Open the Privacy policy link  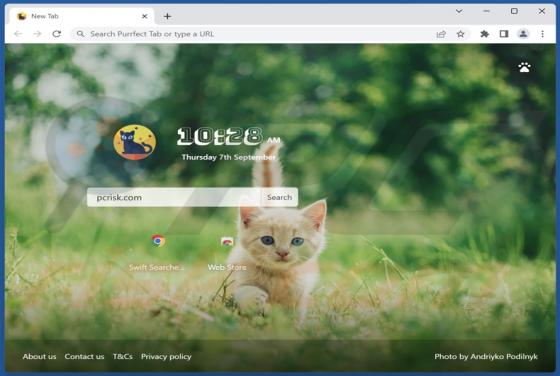pyautogui.click(x=166, y=357)
